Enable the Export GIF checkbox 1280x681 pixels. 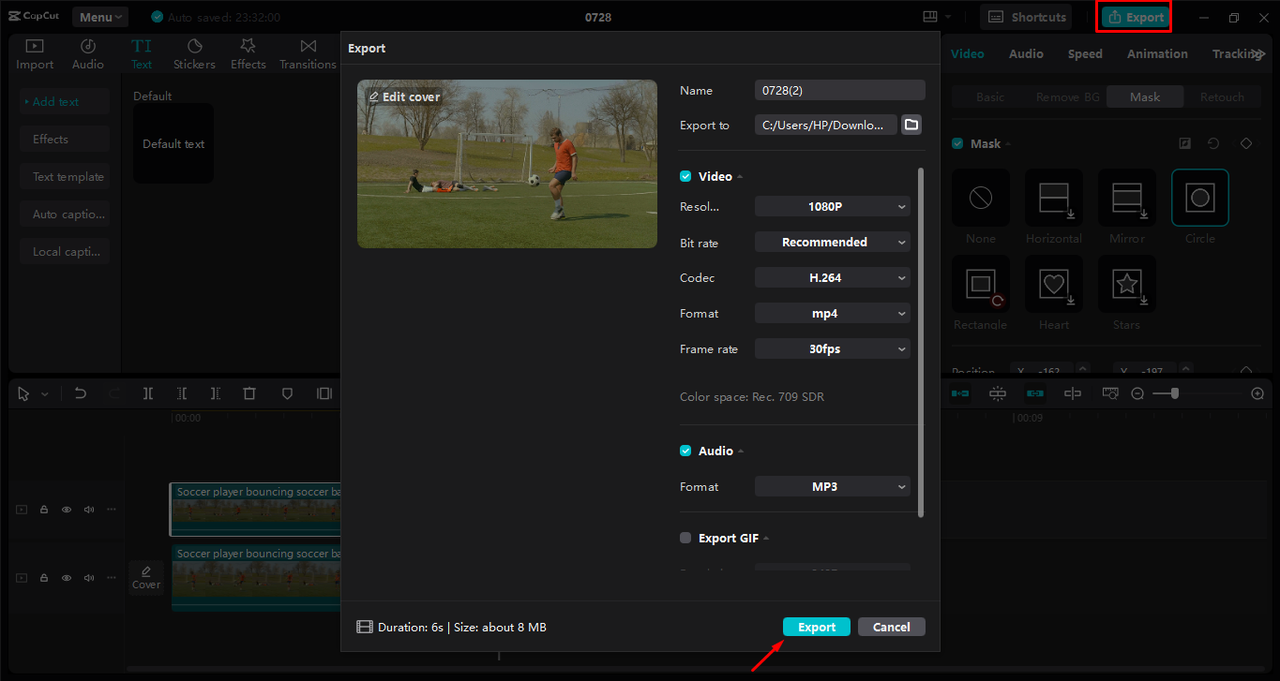click(x=686, y=538)
